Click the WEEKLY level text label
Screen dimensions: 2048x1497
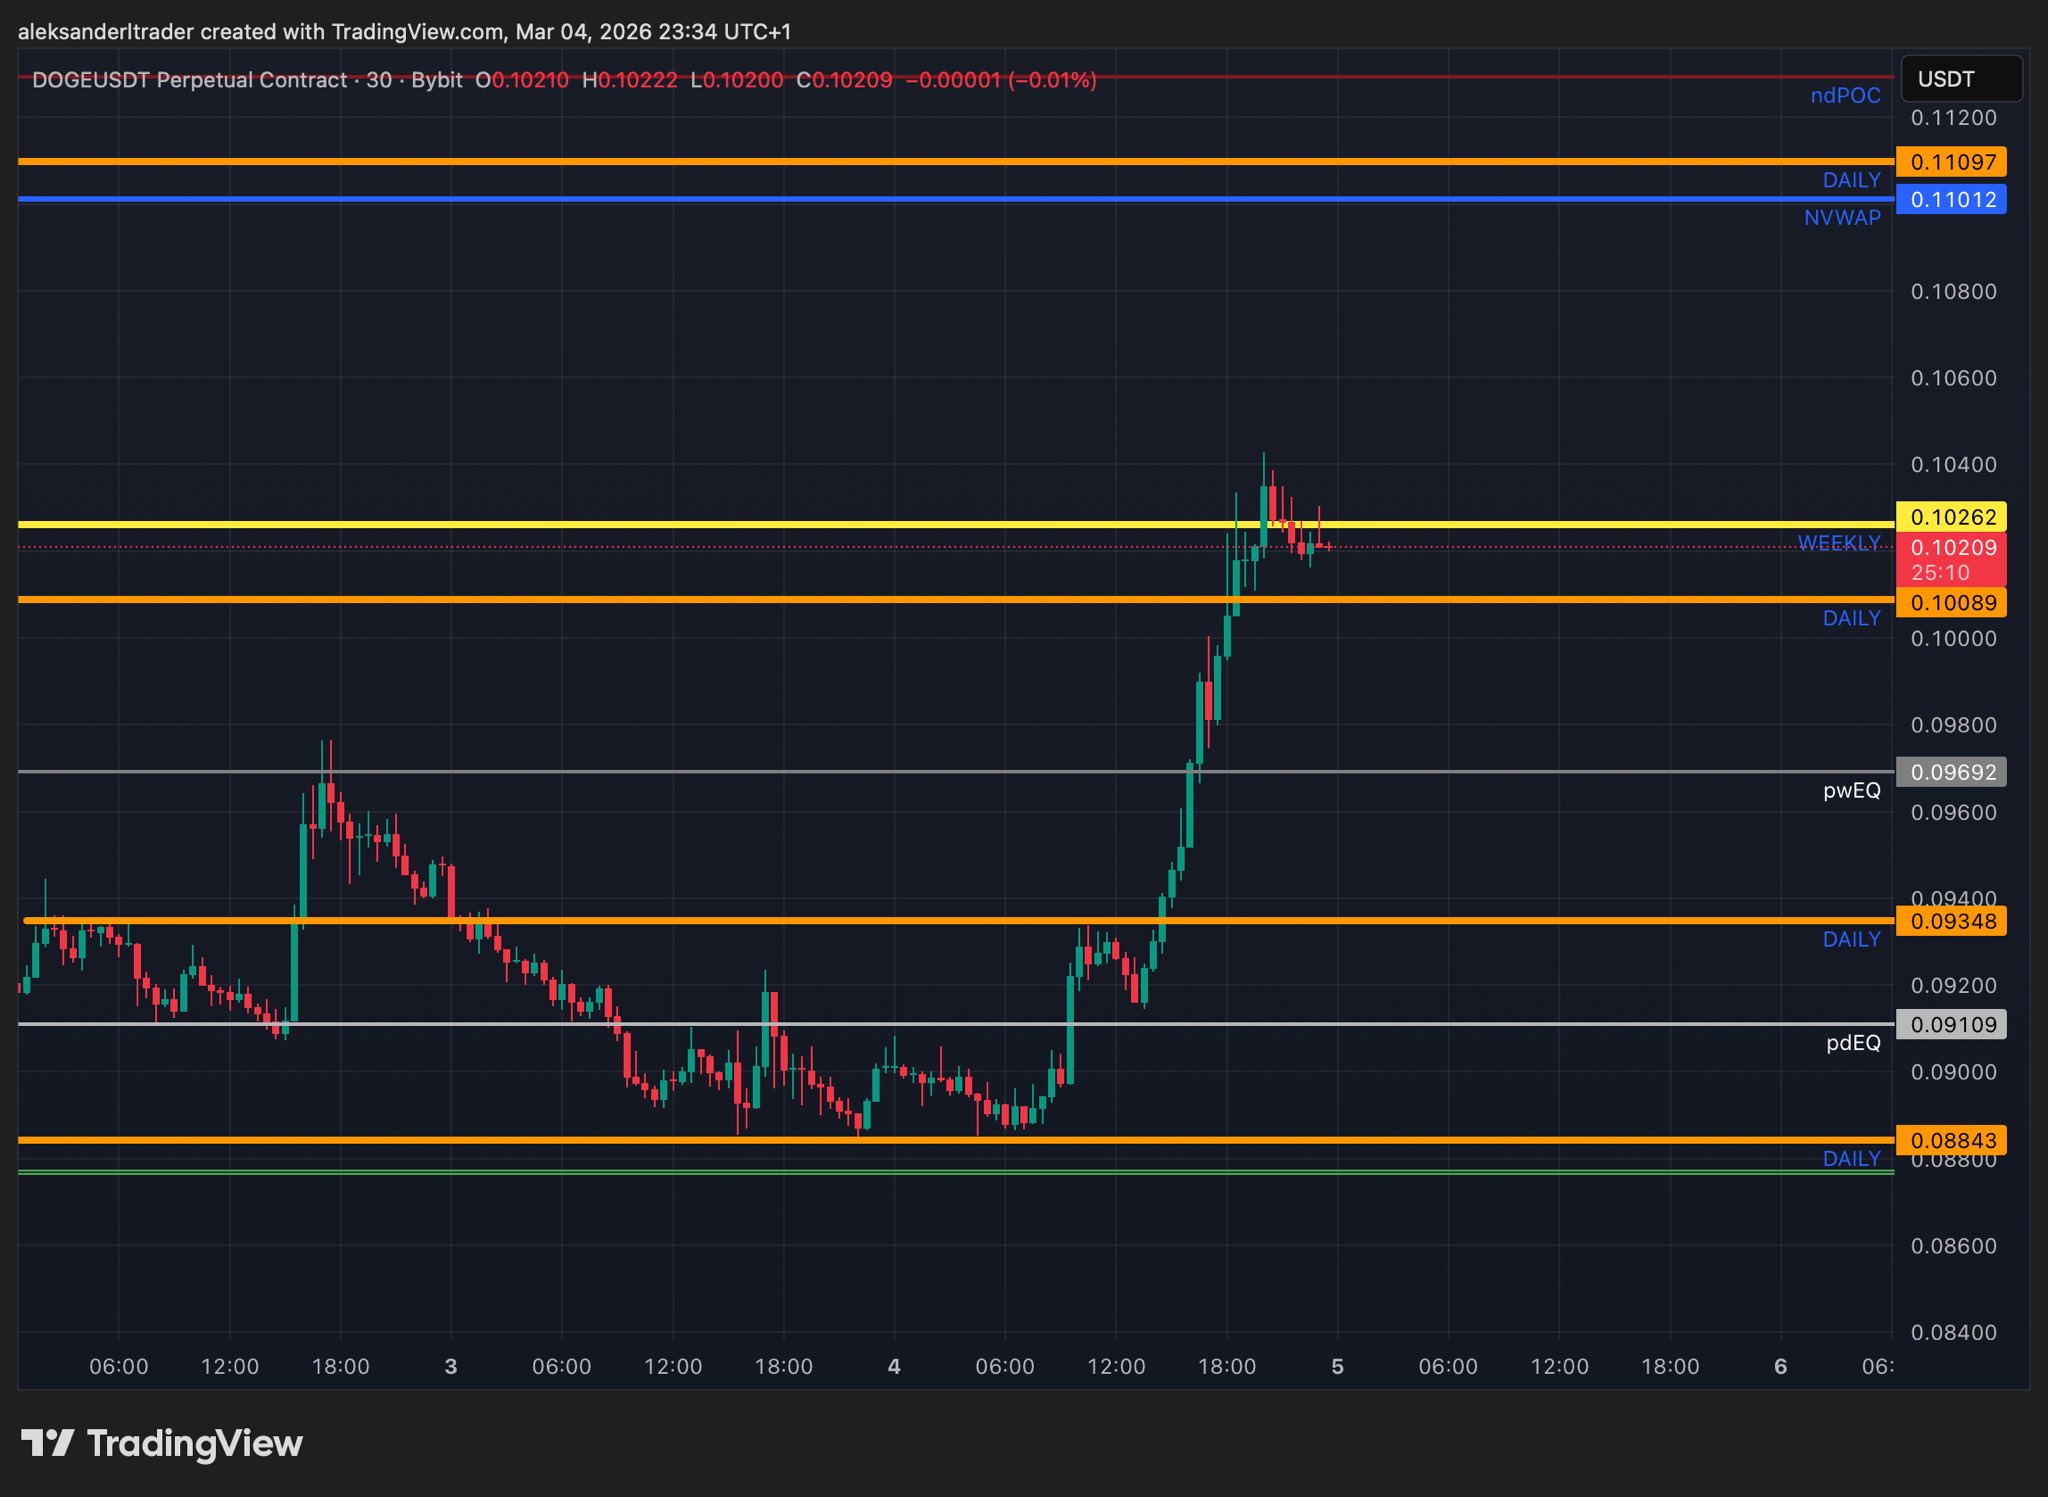tap(1838, 543)
